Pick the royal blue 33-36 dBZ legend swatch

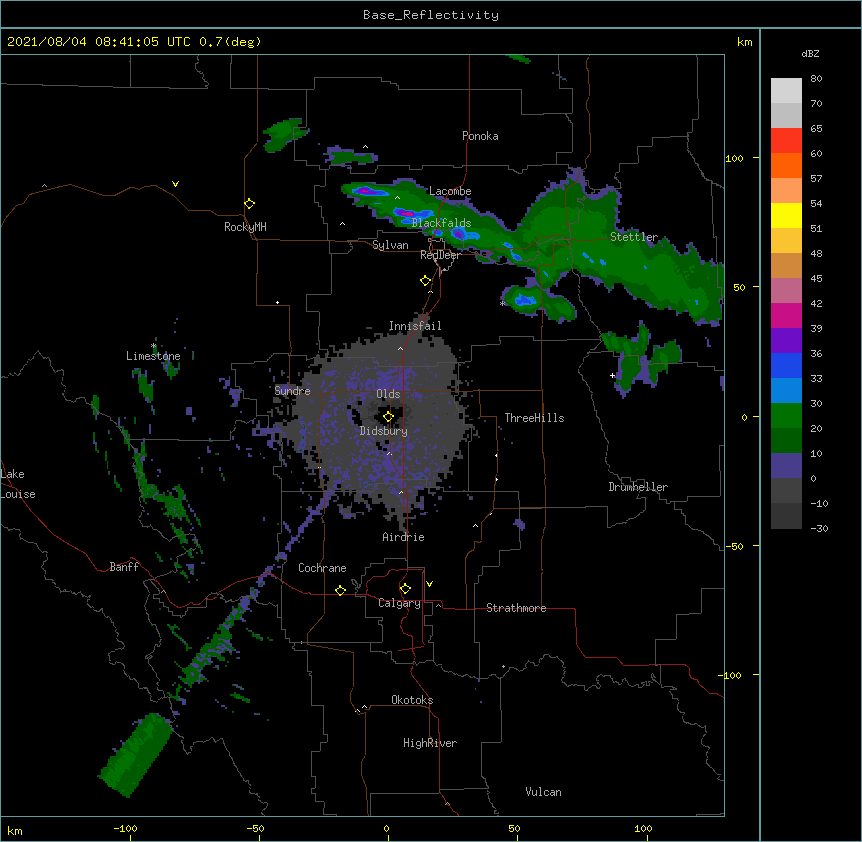click(x=786, y=365)
